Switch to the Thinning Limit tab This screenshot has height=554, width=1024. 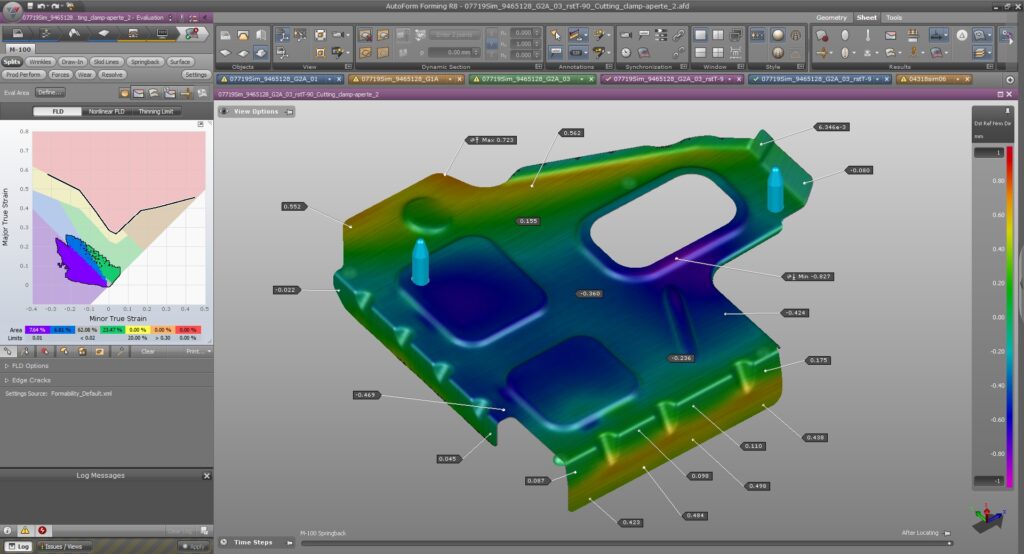(x=155, y=112)
